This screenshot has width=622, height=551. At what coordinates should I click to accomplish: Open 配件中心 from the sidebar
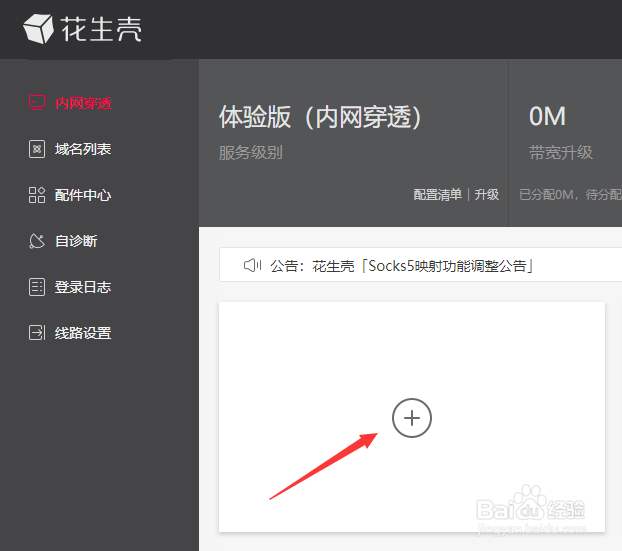click(83, 195)
